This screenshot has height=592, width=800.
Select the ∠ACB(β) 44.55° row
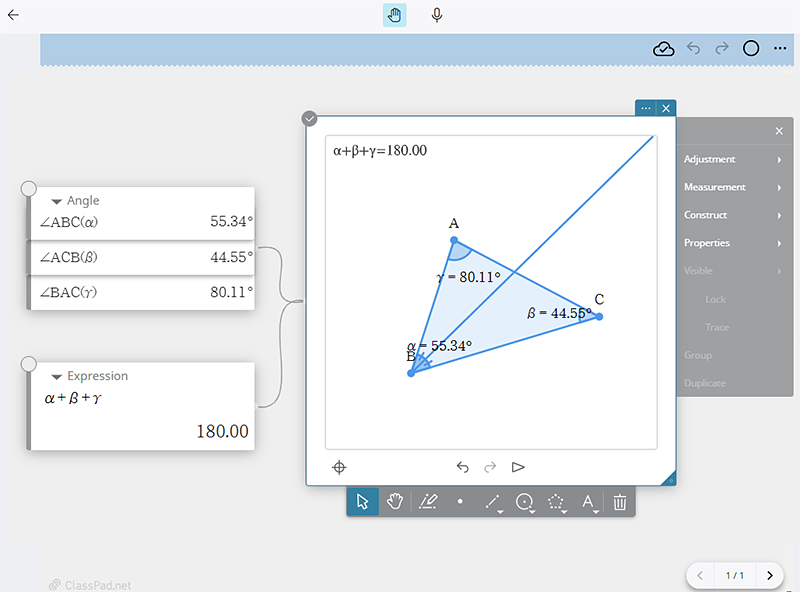click(142, 258)
